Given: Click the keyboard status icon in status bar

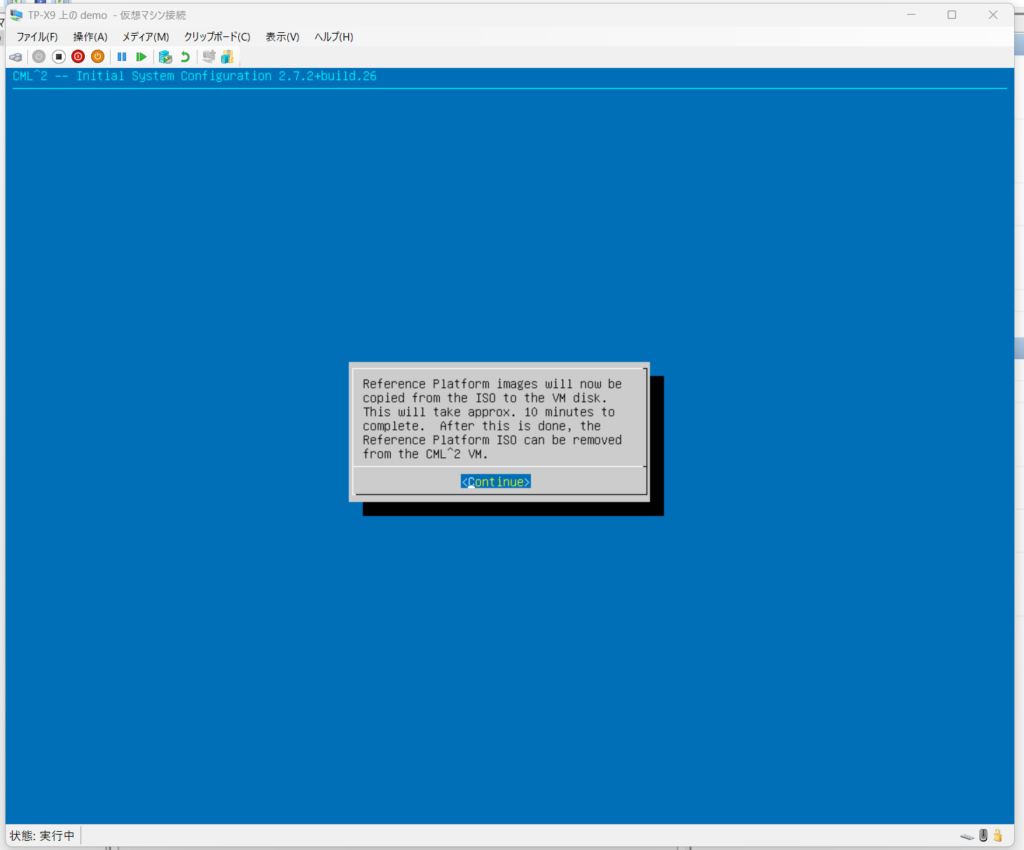Looking at the screenshot, I should pyautogui.click(x=967, y=836).
